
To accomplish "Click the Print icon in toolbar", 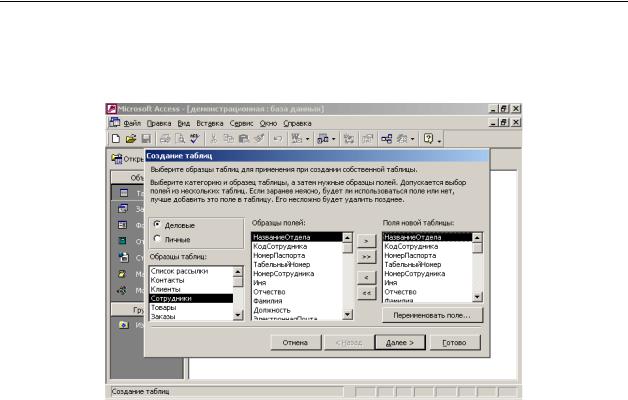I will 165,139.
